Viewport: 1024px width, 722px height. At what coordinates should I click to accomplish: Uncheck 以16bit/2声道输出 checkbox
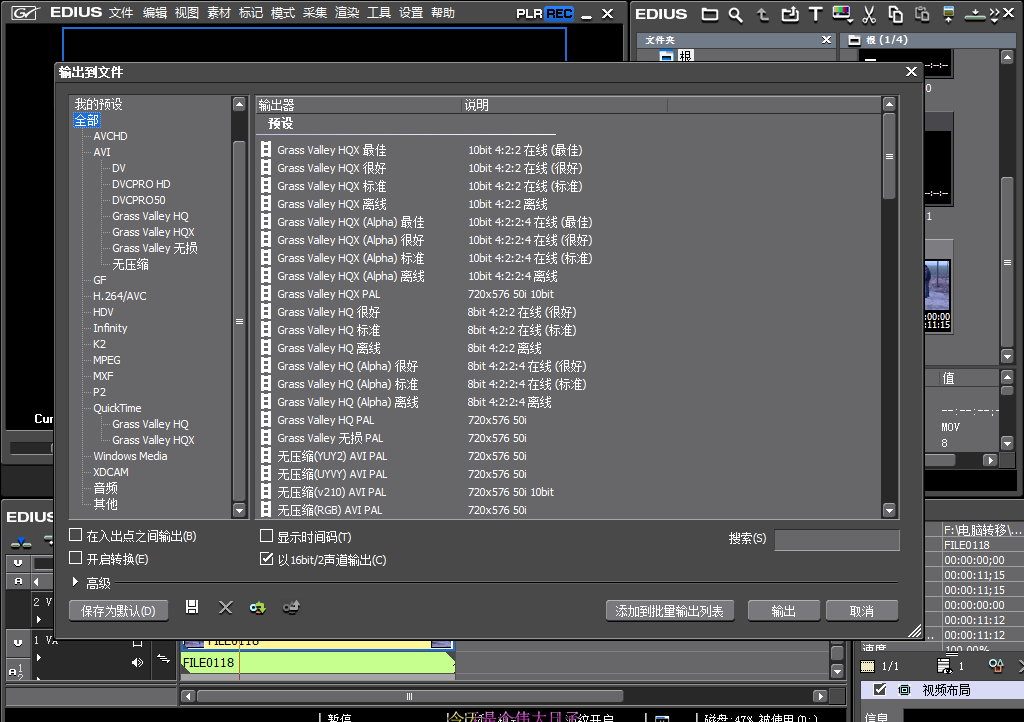pyautogui.click(x=267, y=559)
